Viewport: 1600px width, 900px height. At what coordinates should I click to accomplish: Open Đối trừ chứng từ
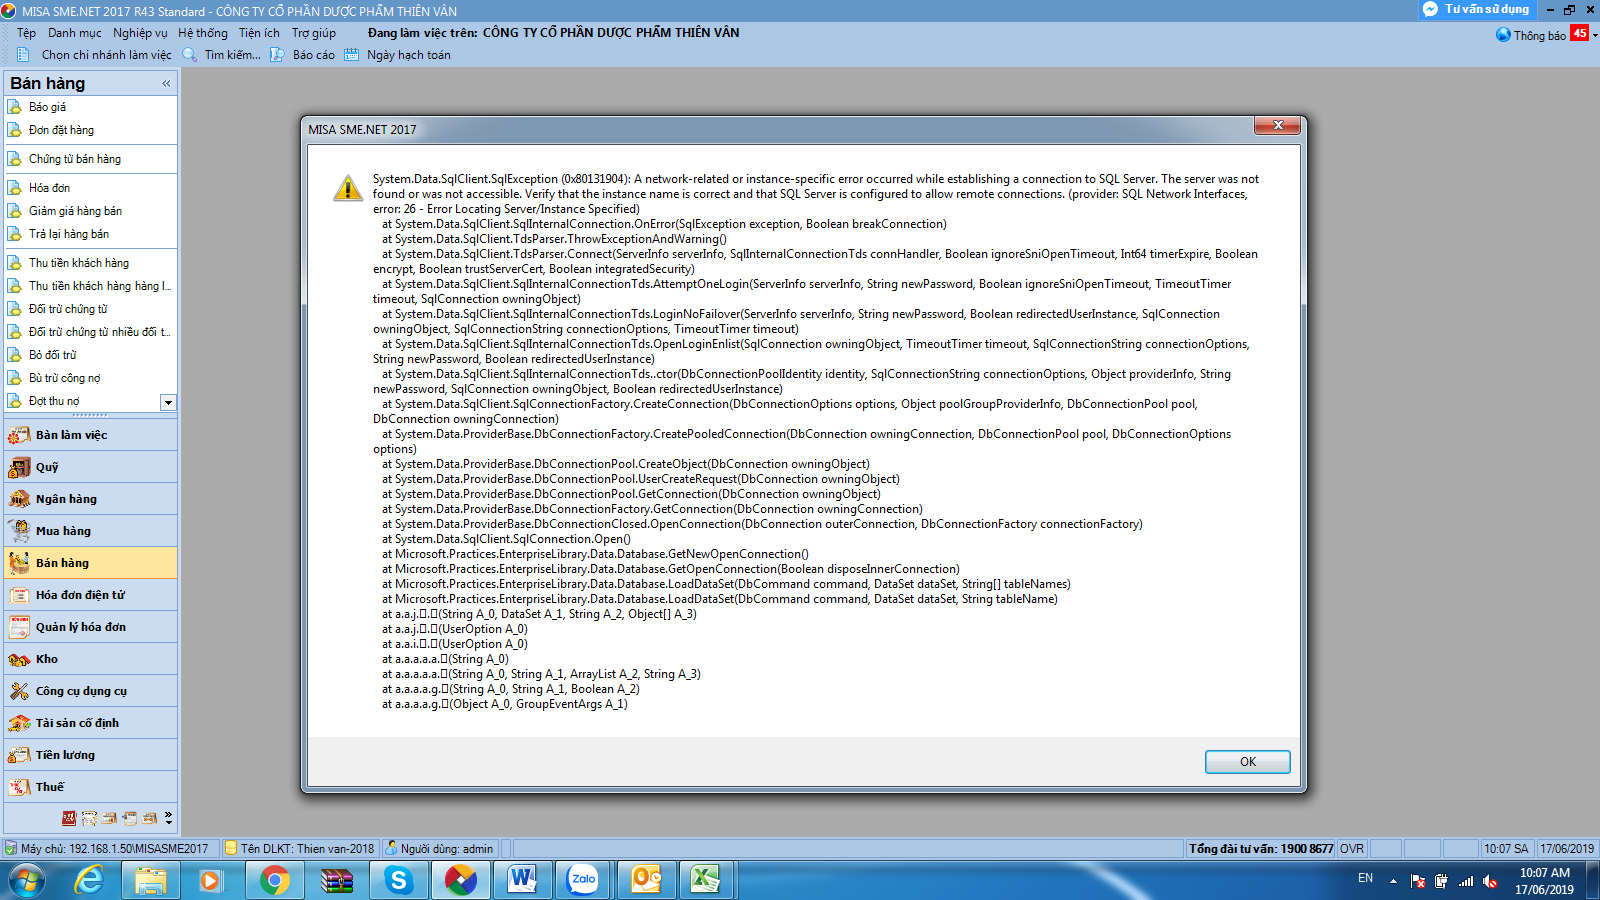(x=68, y=309)
